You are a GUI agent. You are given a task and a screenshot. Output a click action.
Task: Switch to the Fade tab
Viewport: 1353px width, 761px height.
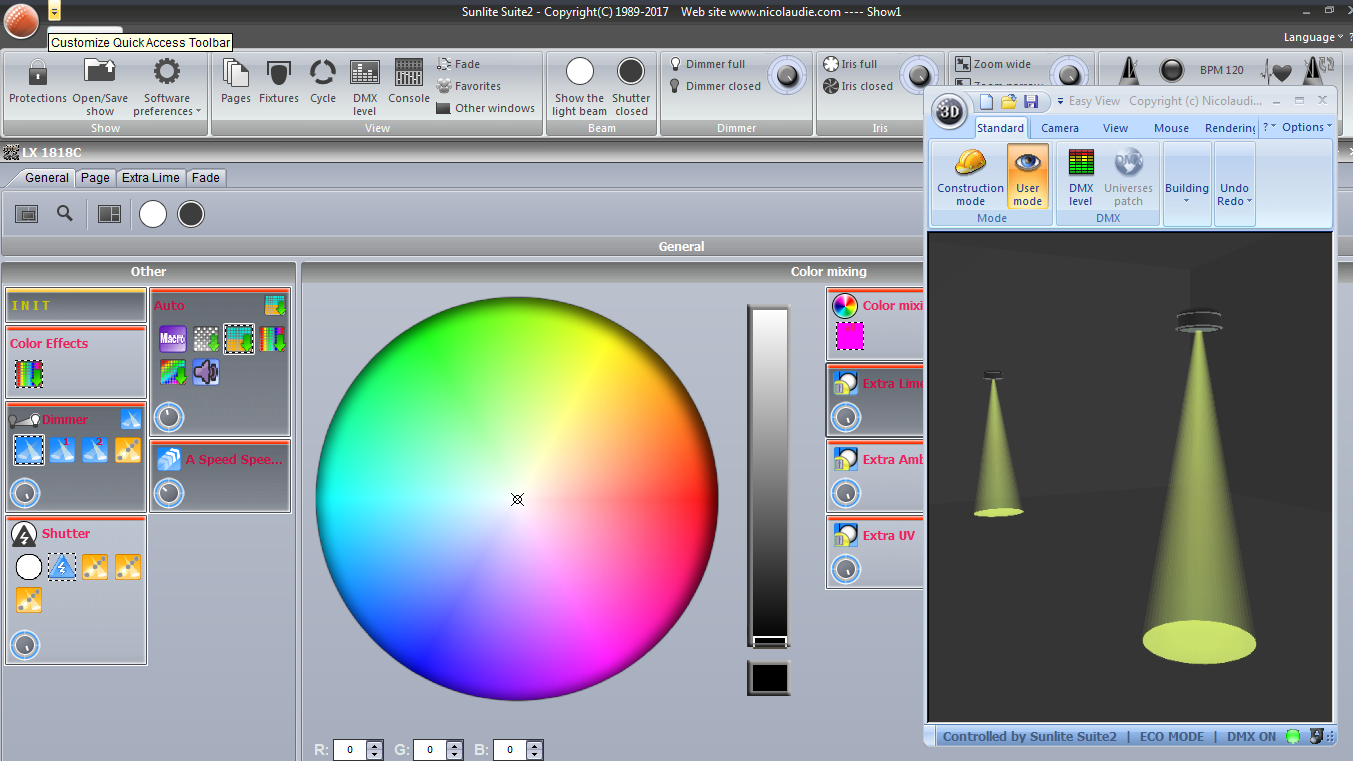pos(206,177)
